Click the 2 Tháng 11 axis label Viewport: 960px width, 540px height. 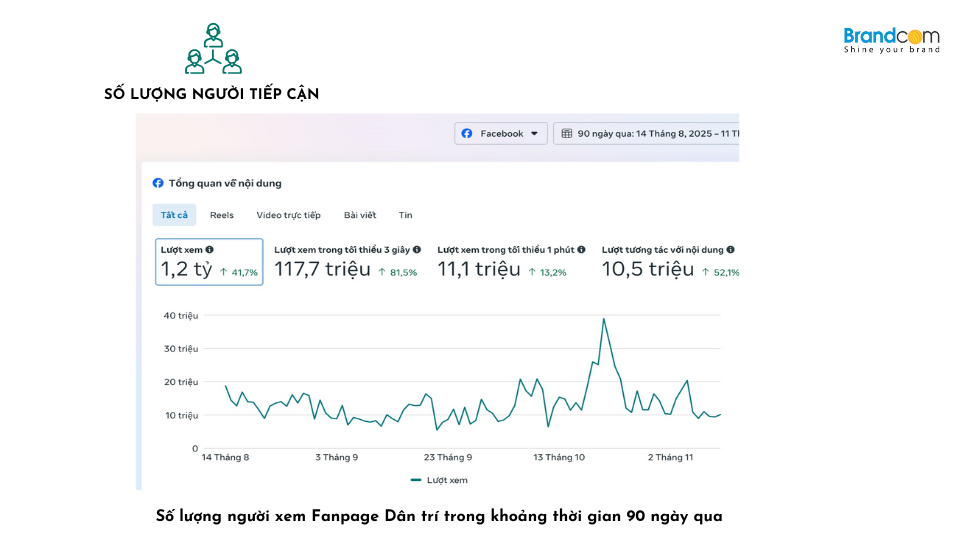(670, 457)
